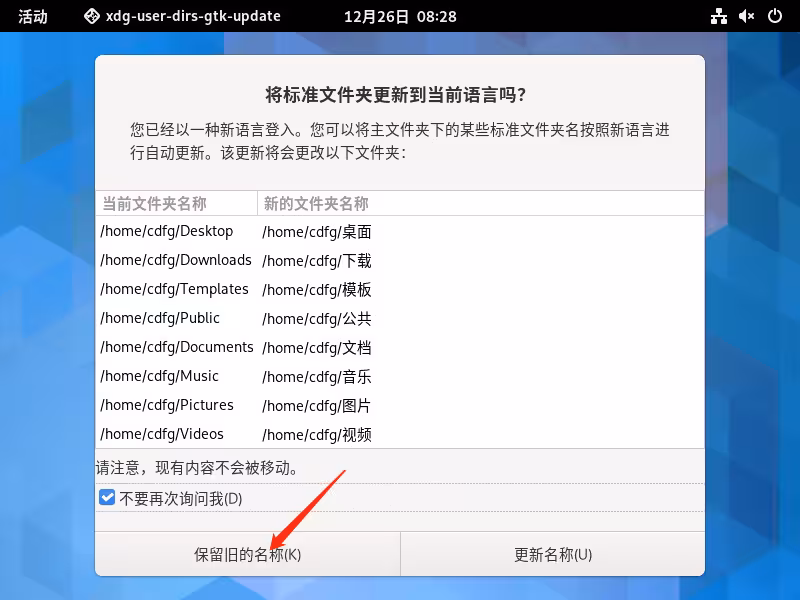Image resolution: width=800 pixels, height=600 pixels.
Task: Select the /home/cdfg/Videos row
Action: pos(400,434)
